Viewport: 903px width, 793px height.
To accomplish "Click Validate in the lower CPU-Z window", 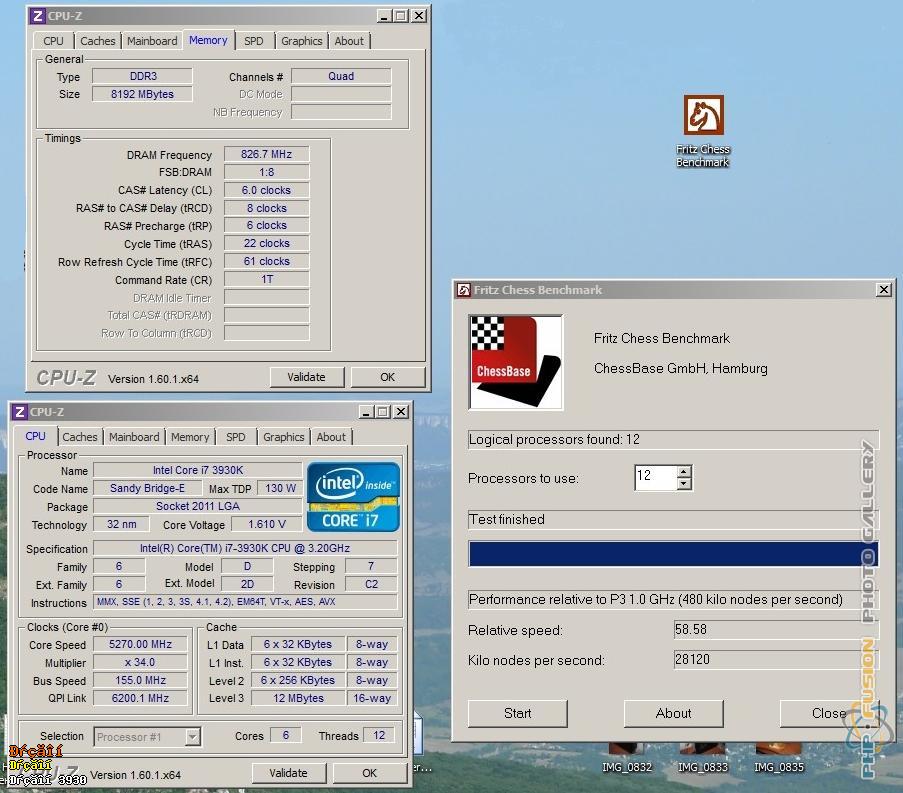I will coord(289,773).
